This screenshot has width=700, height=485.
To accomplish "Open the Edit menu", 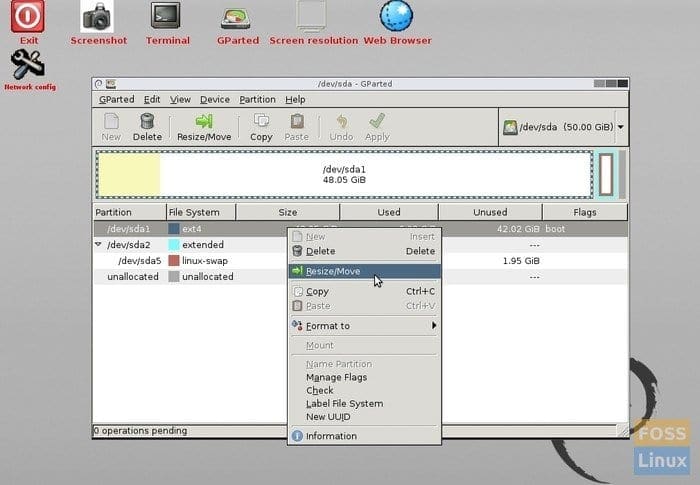I will click(152, 100).
